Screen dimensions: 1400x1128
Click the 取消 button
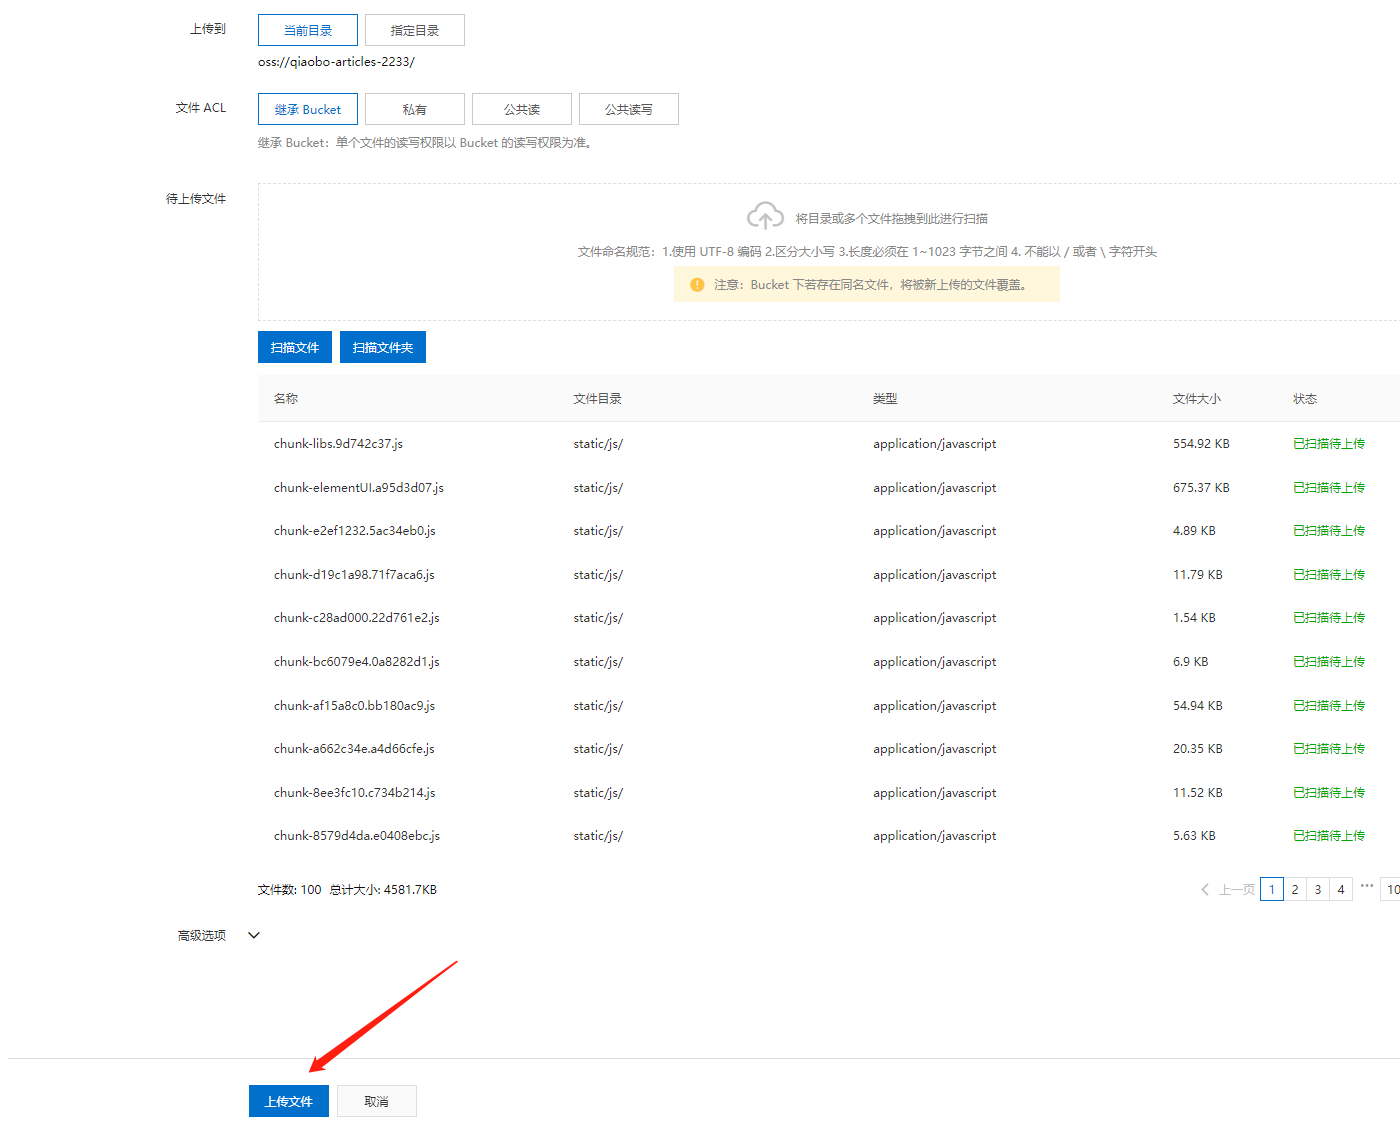click(x=377, y=1101)
